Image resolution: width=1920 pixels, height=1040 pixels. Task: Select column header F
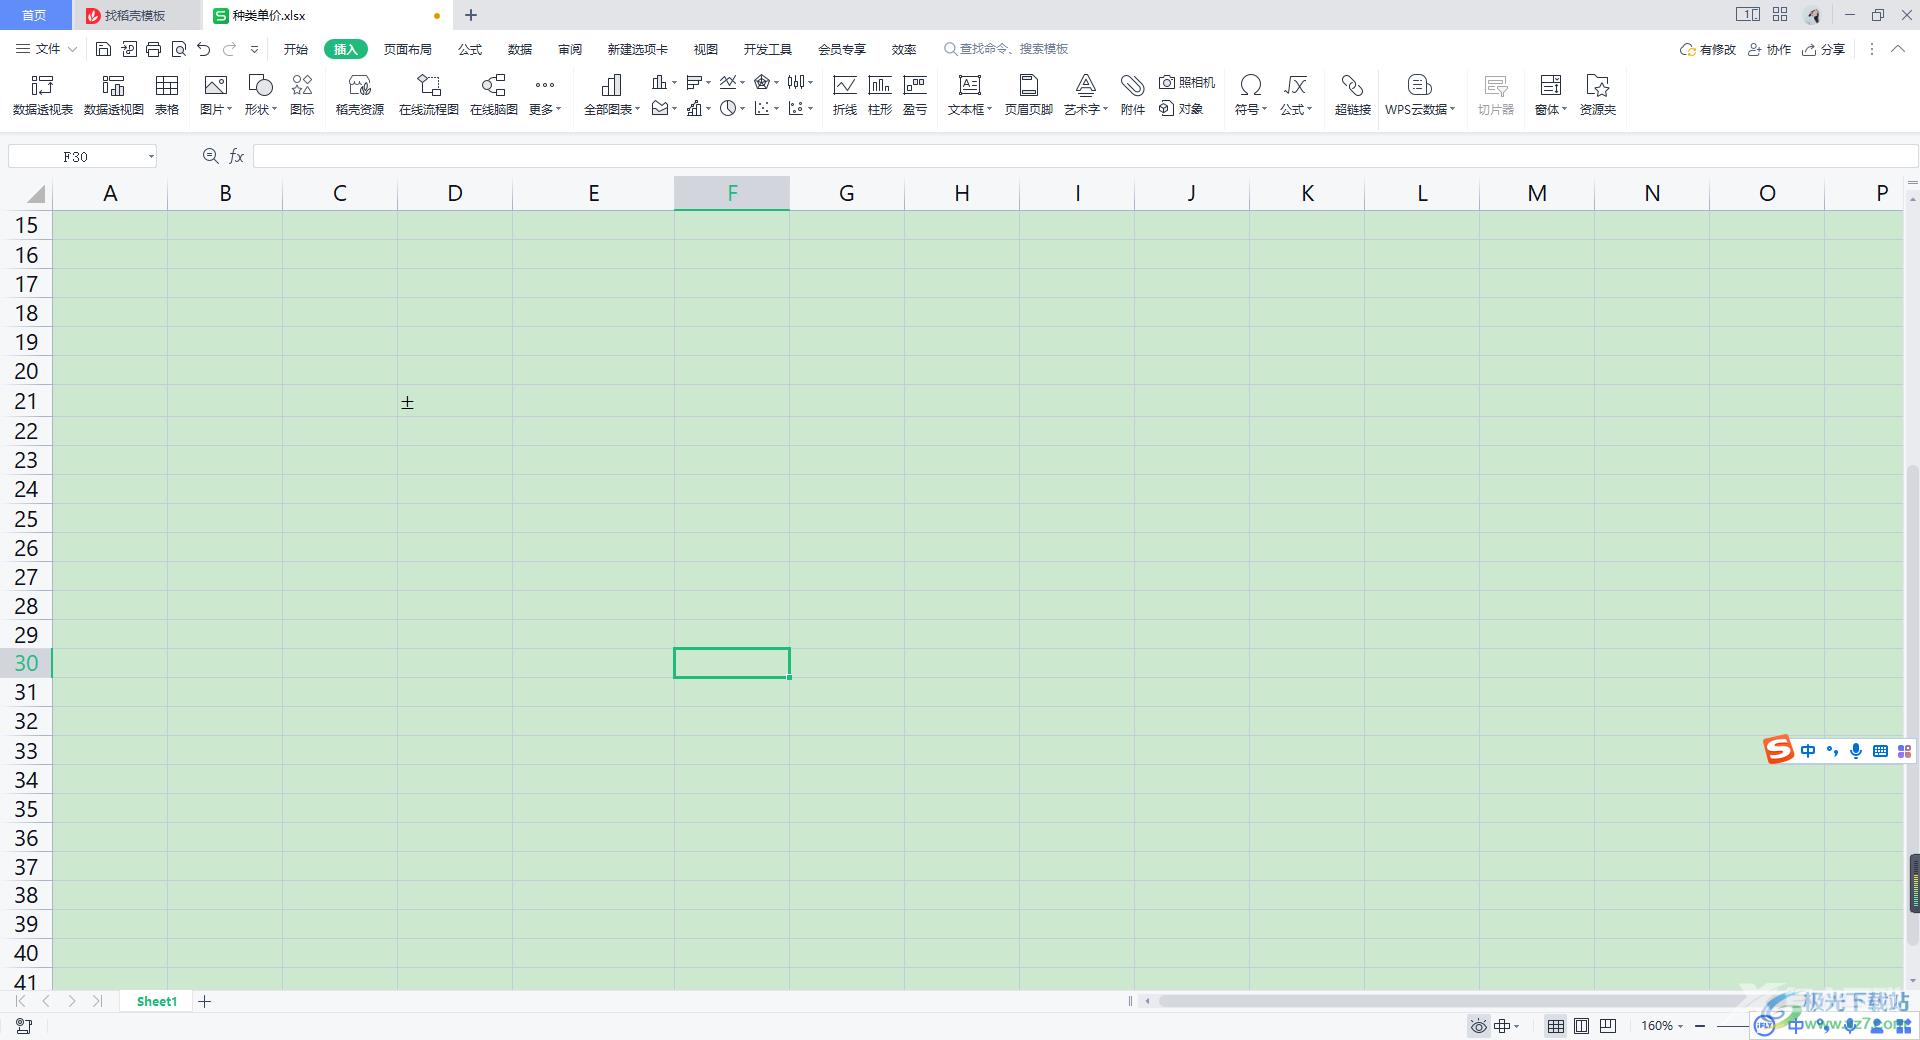tap(732, 193)
